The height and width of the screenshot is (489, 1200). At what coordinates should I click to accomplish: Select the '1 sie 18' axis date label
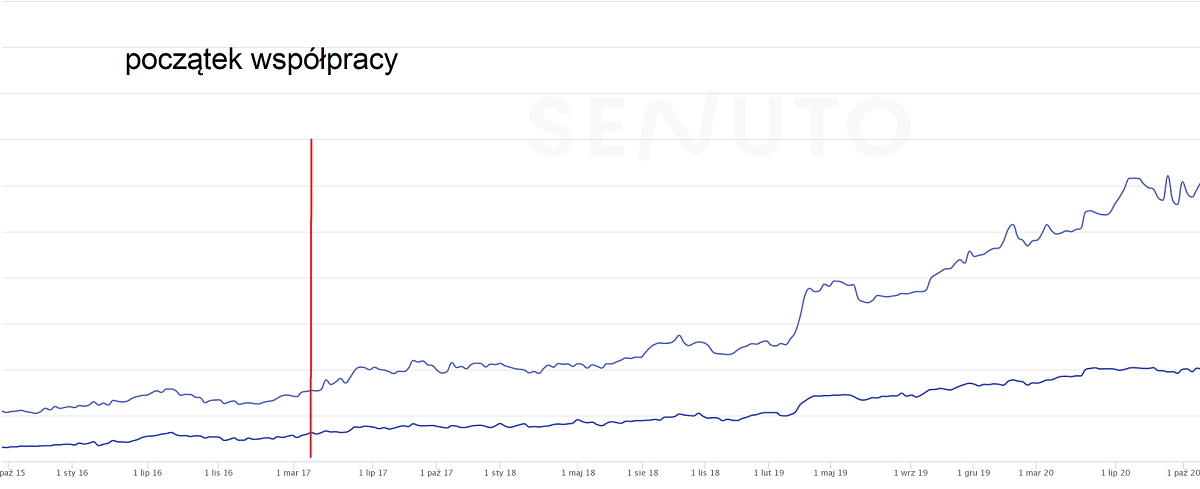642,473
